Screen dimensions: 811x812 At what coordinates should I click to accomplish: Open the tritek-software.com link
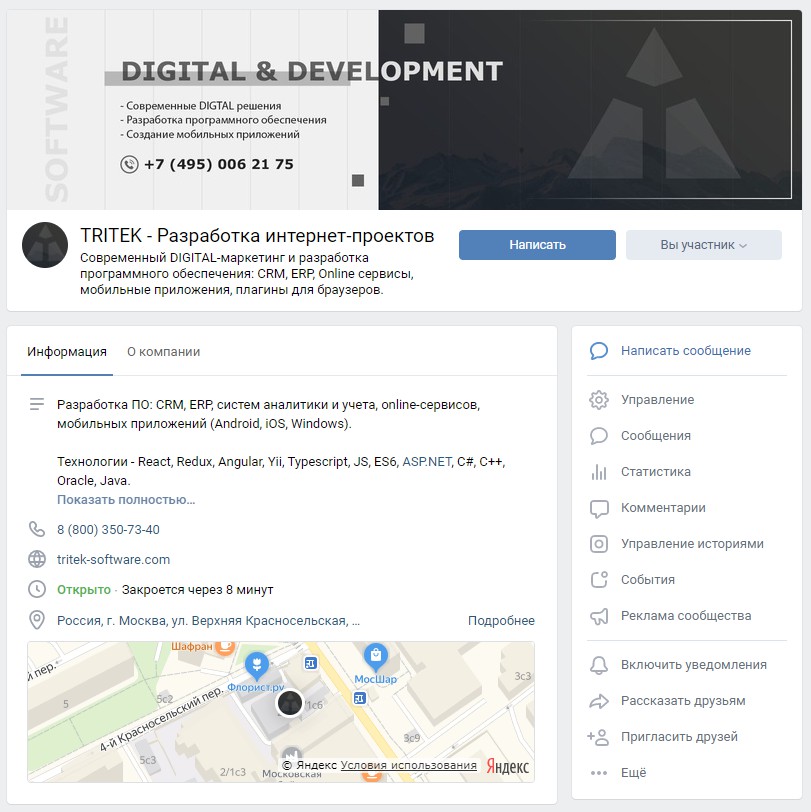tap(113, 559)
